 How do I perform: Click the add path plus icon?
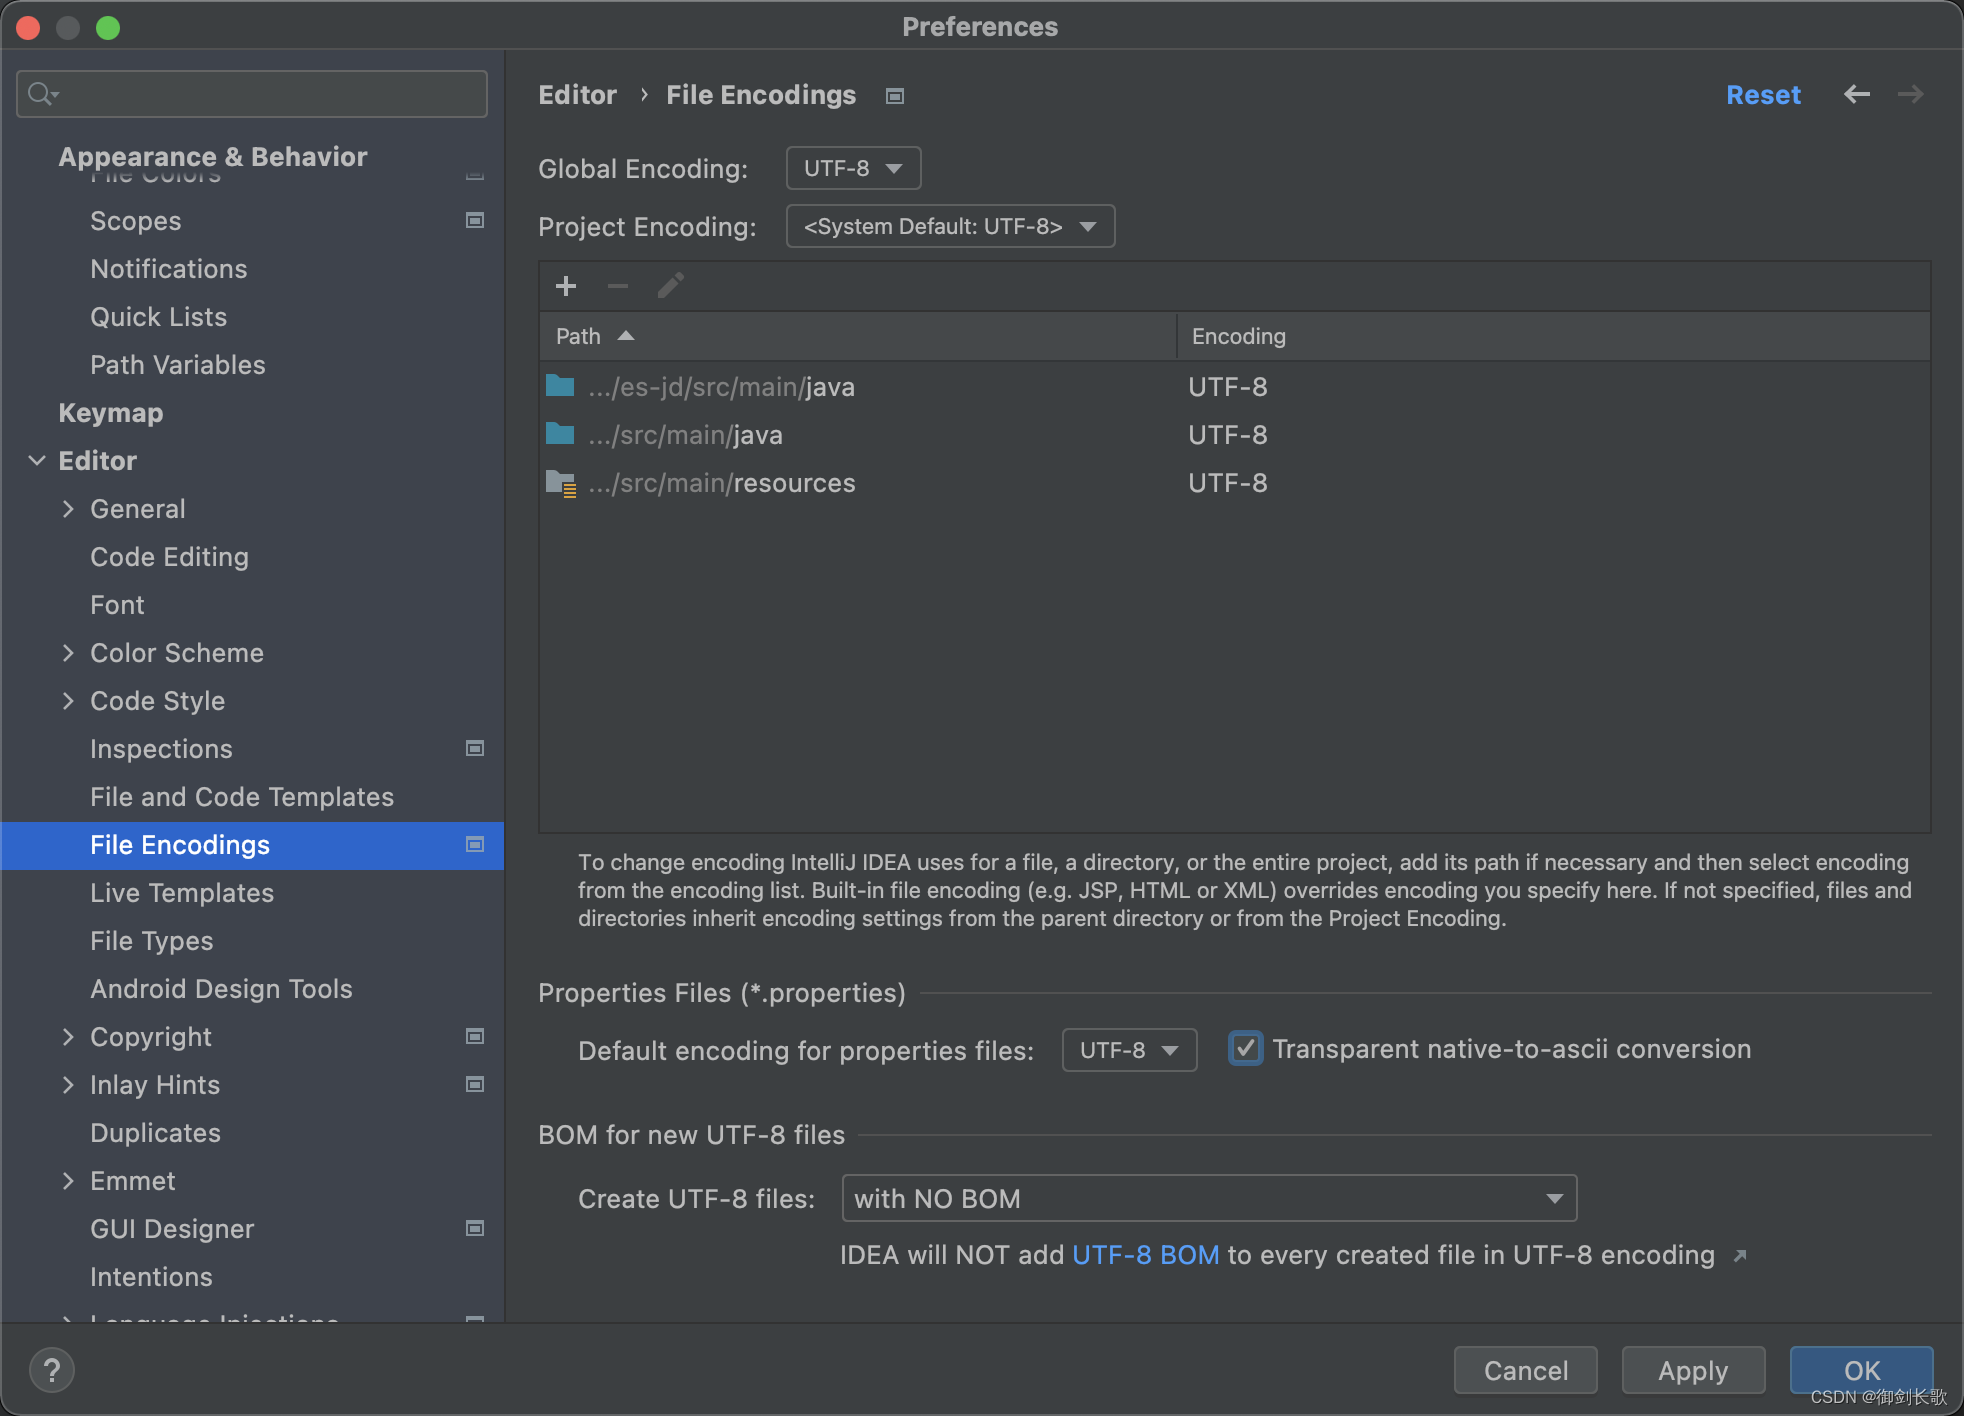(x=566, y=286)
